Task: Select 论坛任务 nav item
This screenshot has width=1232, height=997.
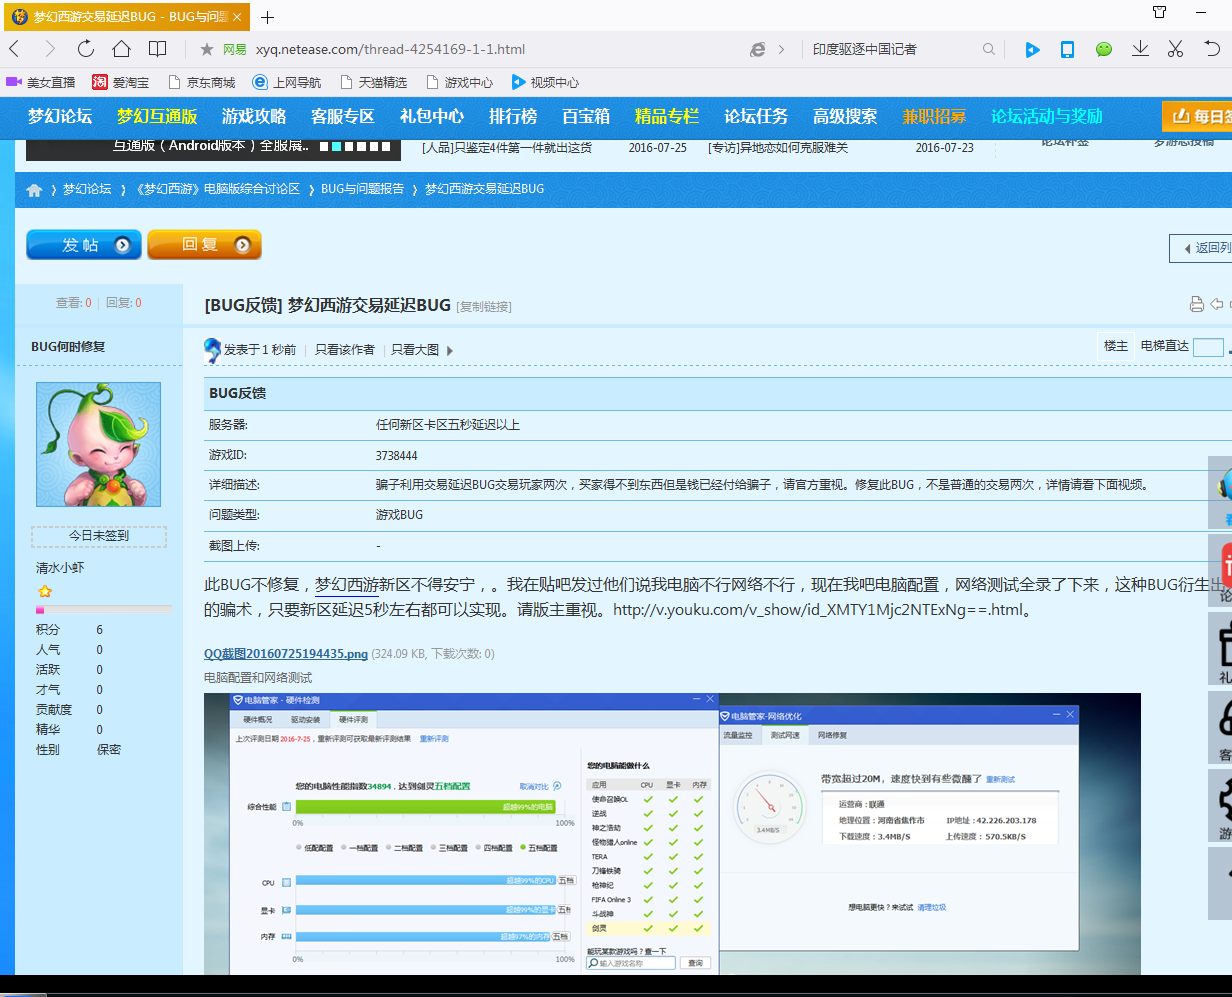Action: tap(756, 116)
